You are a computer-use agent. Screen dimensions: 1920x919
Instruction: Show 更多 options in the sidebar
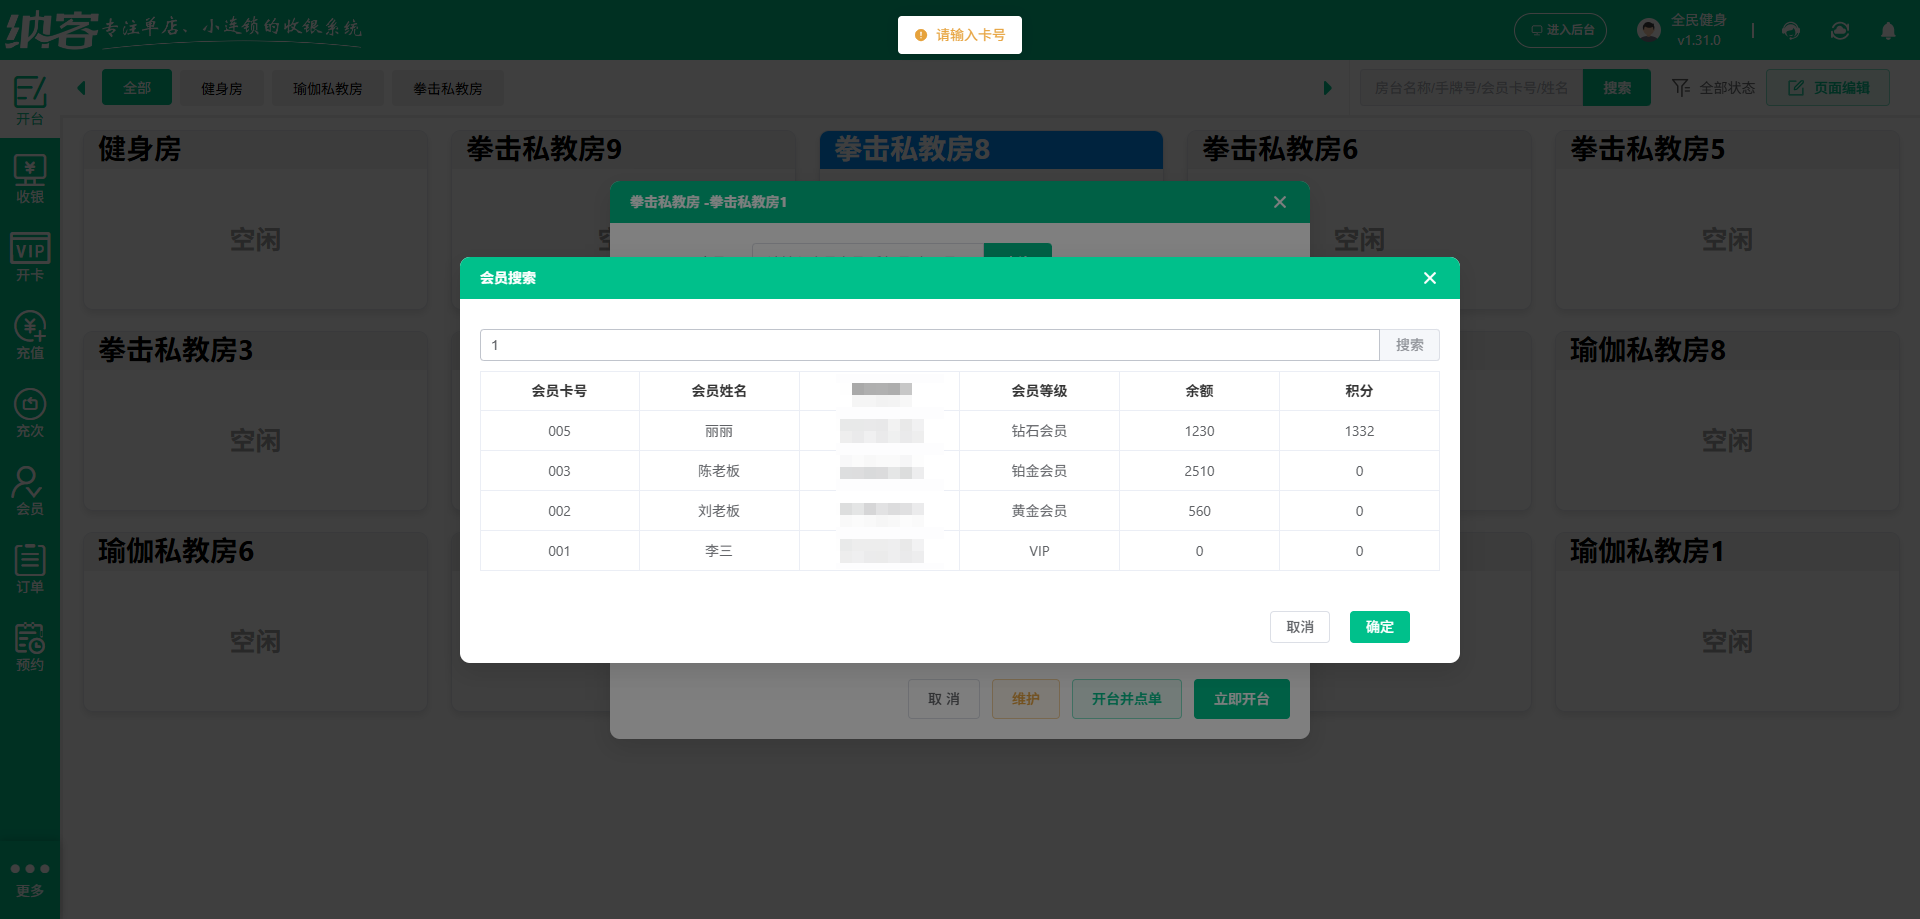(30, 878)
